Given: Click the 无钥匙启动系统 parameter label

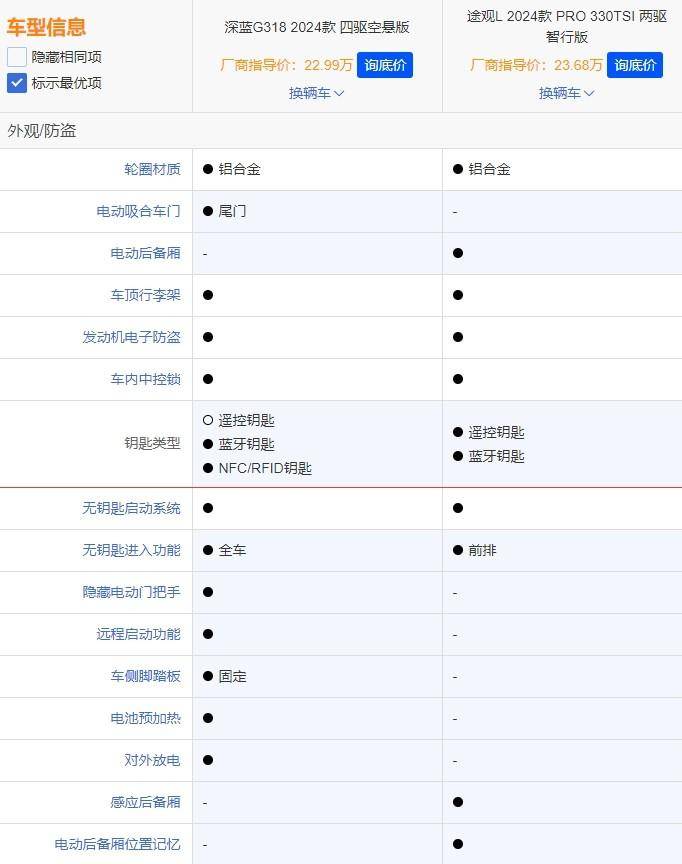Looking at the screenshot, I should 131,509.
